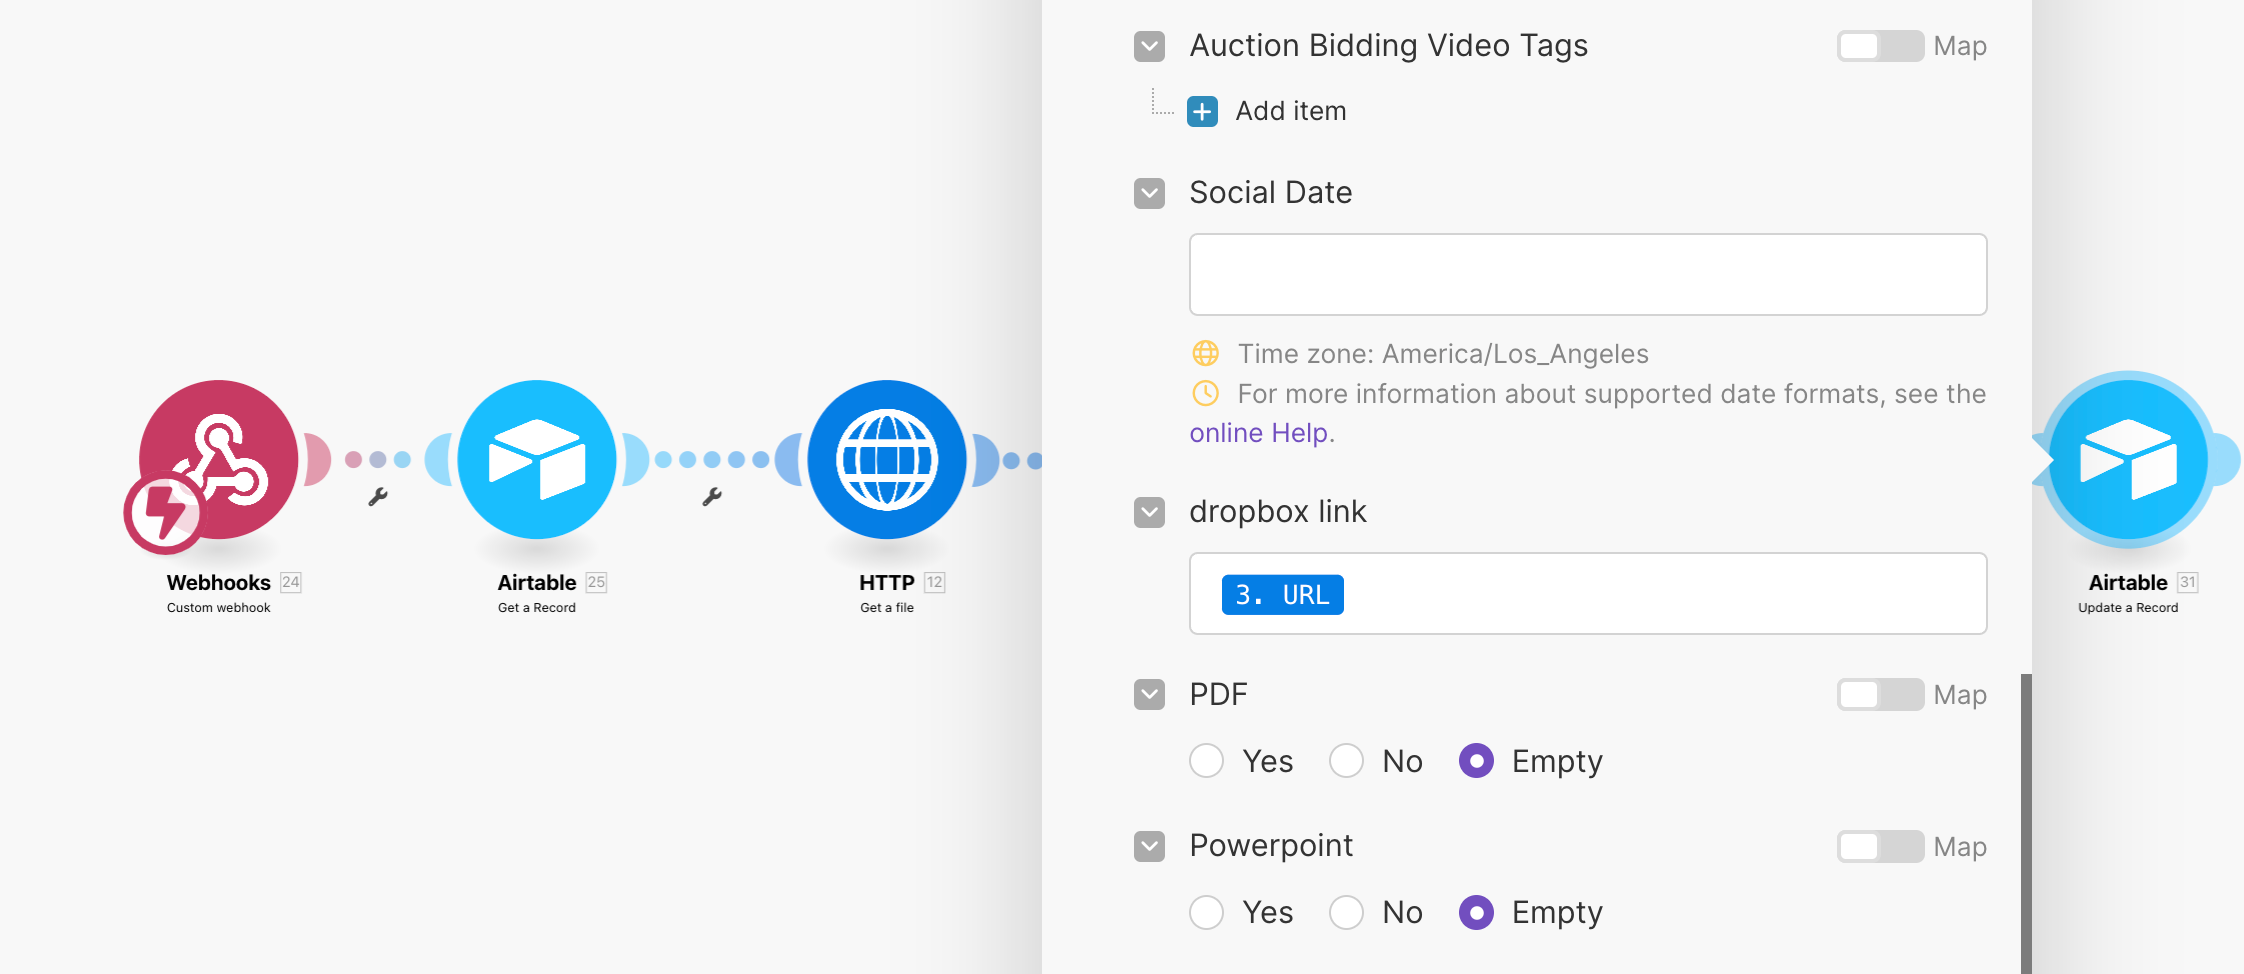The width and height of the screenshot is (2244, 974).
Task: Collapse the PDF field chevron
Action: 1150,694
